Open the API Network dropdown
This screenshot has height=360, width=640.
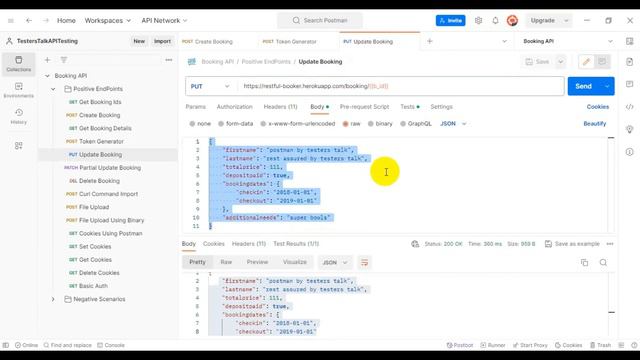coord(164,20)
